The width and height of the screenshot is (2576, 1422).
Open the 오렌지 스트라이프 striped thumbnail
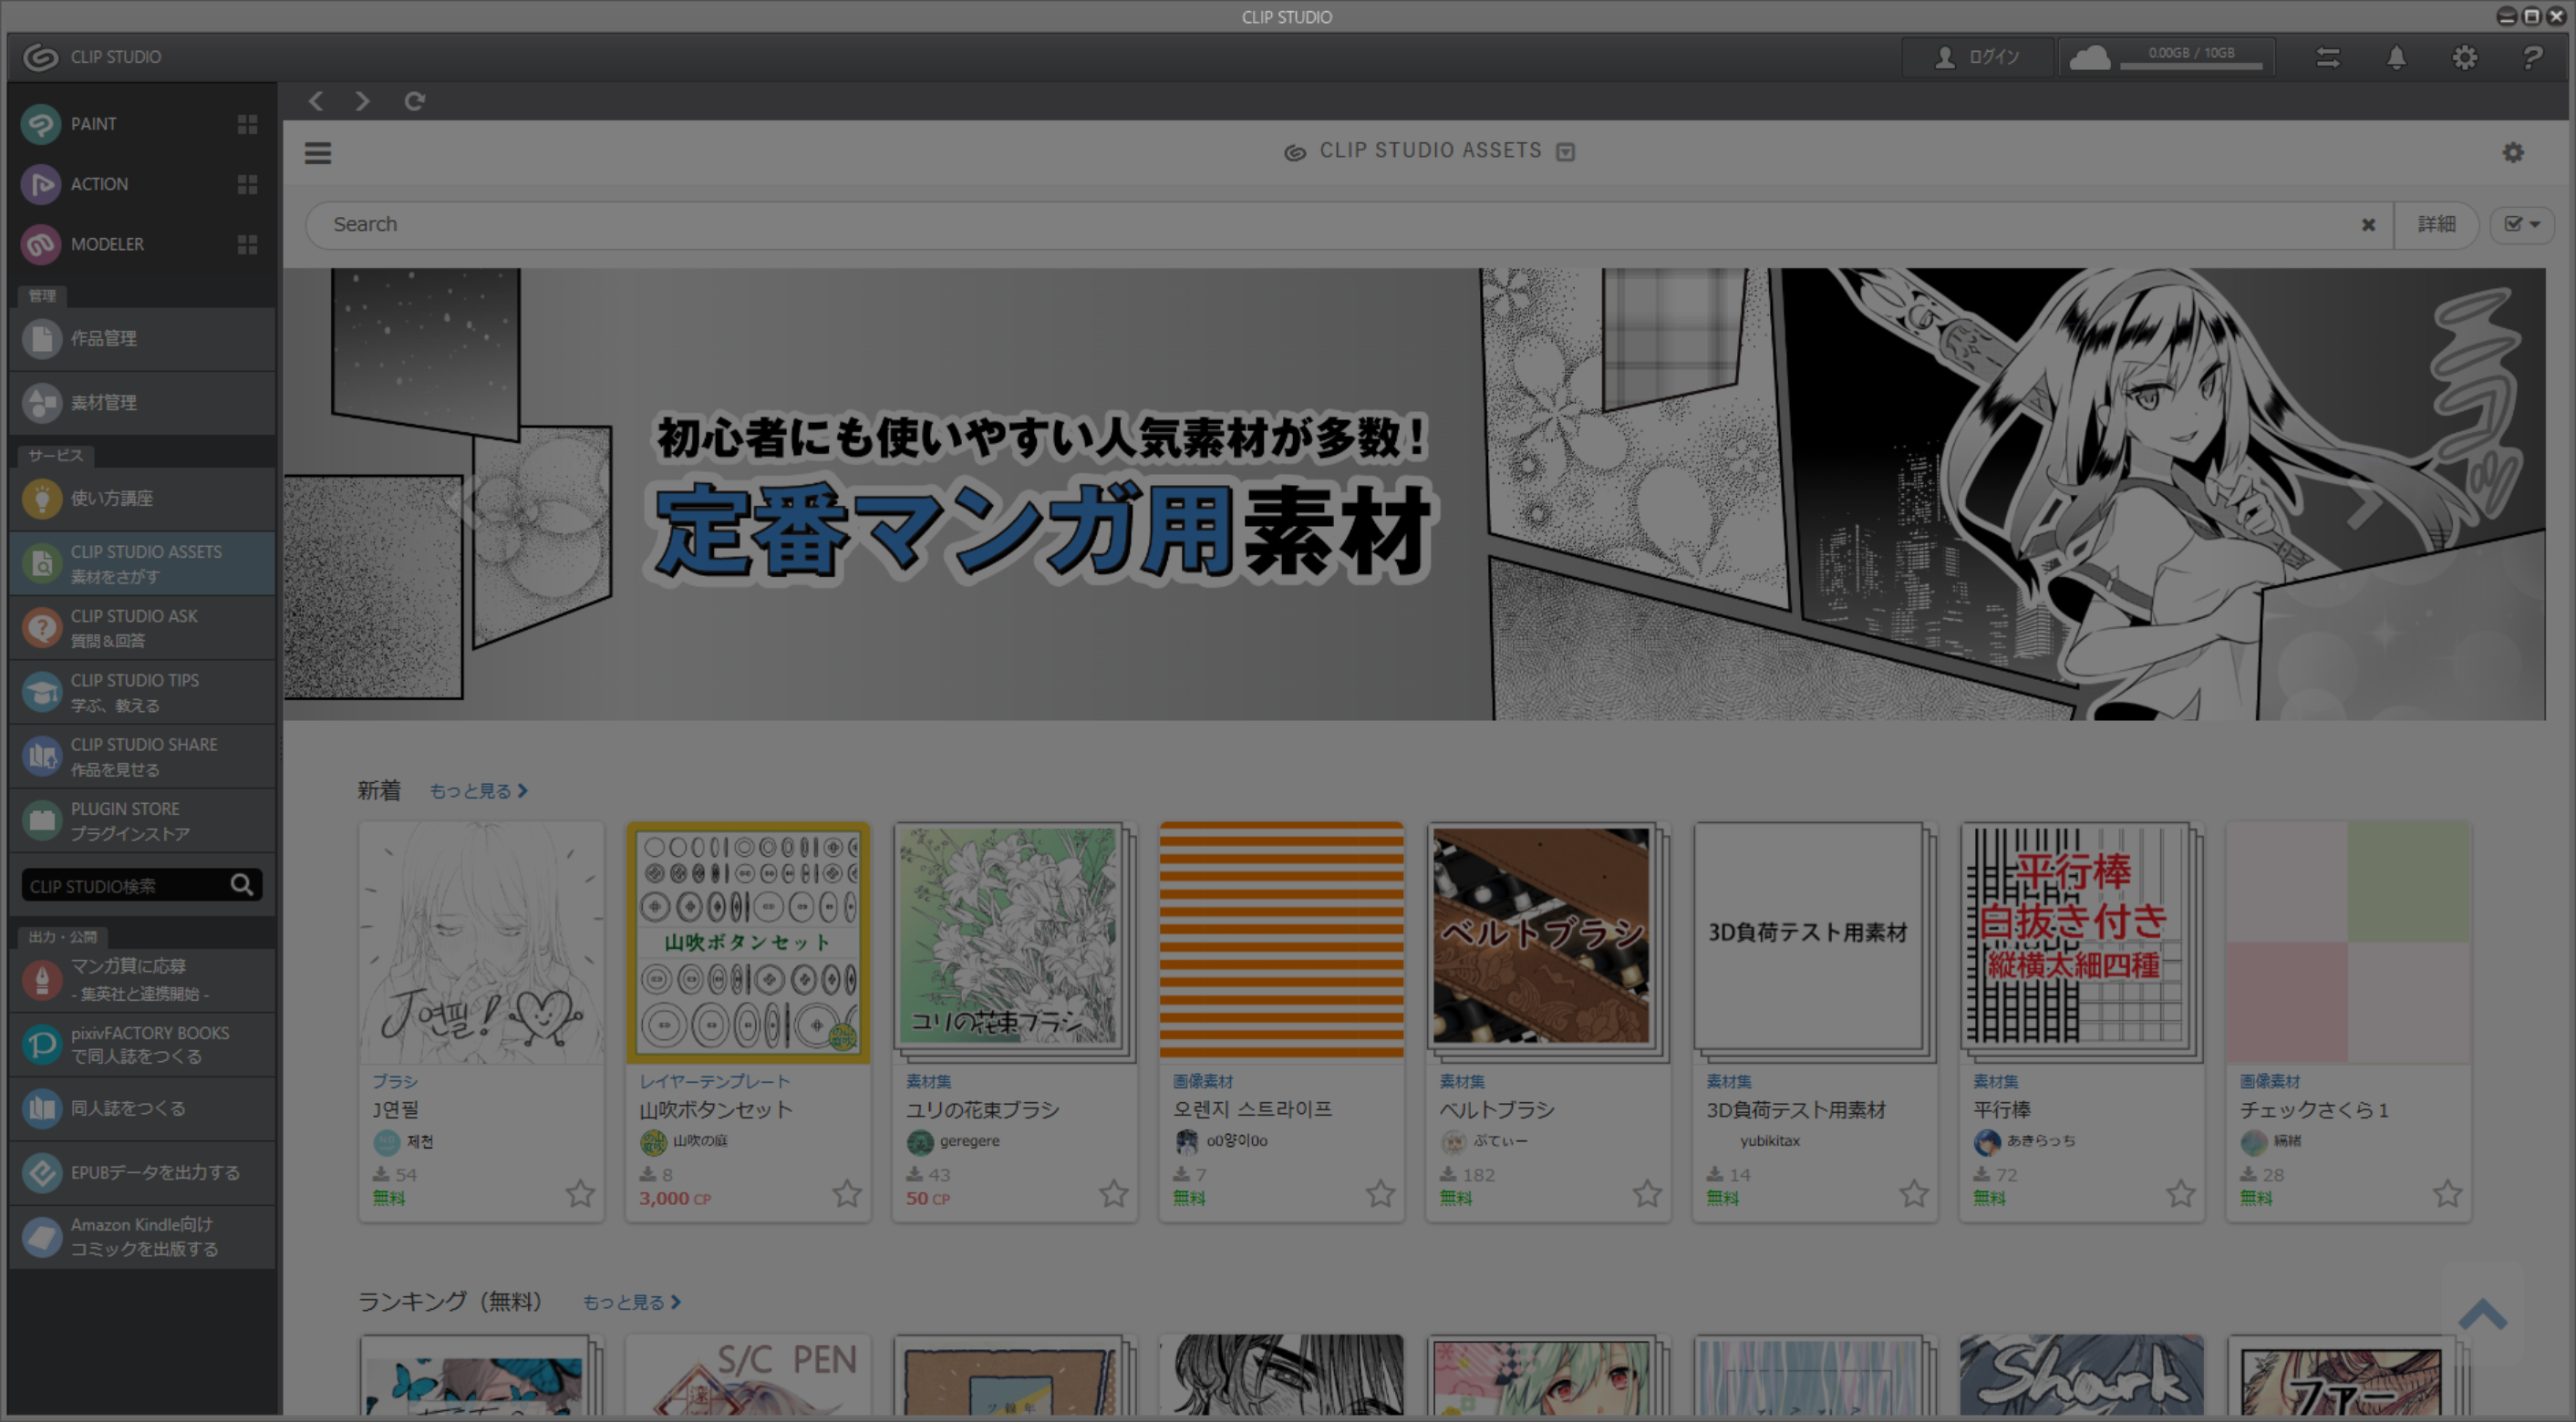[x=1282, y=941]
